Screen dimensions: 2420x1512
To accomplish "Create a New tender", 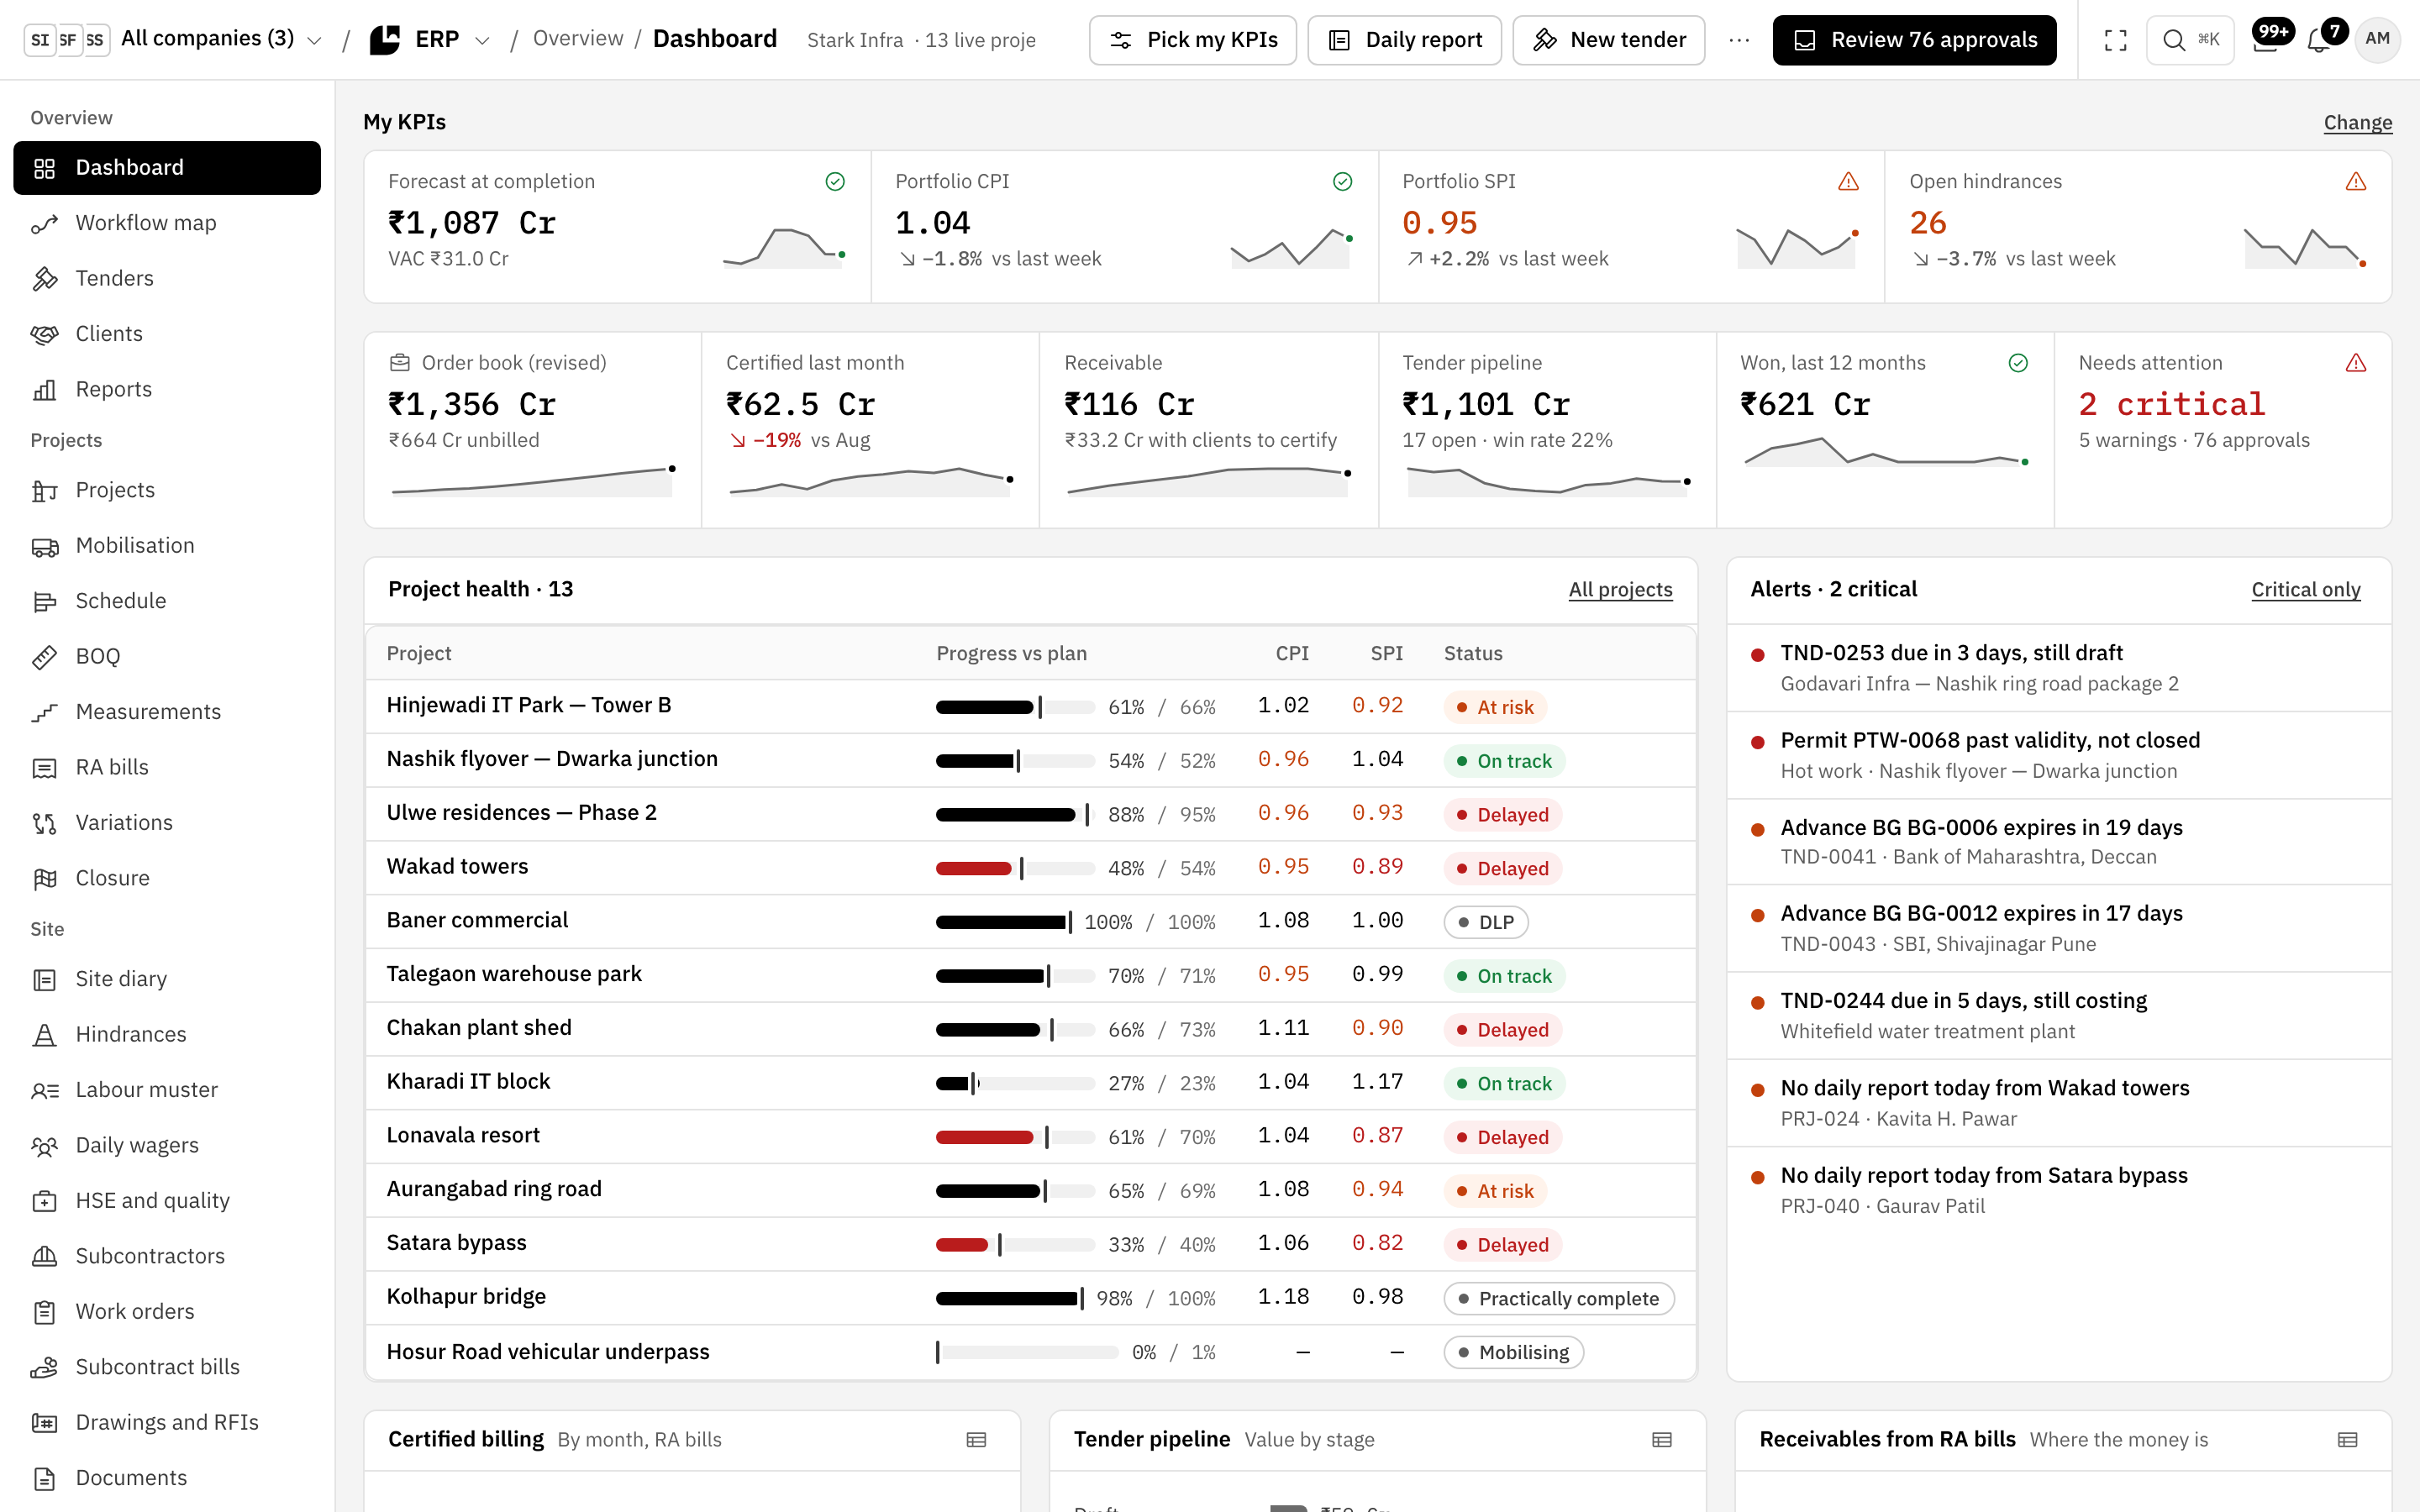I will coord(1608,40).
